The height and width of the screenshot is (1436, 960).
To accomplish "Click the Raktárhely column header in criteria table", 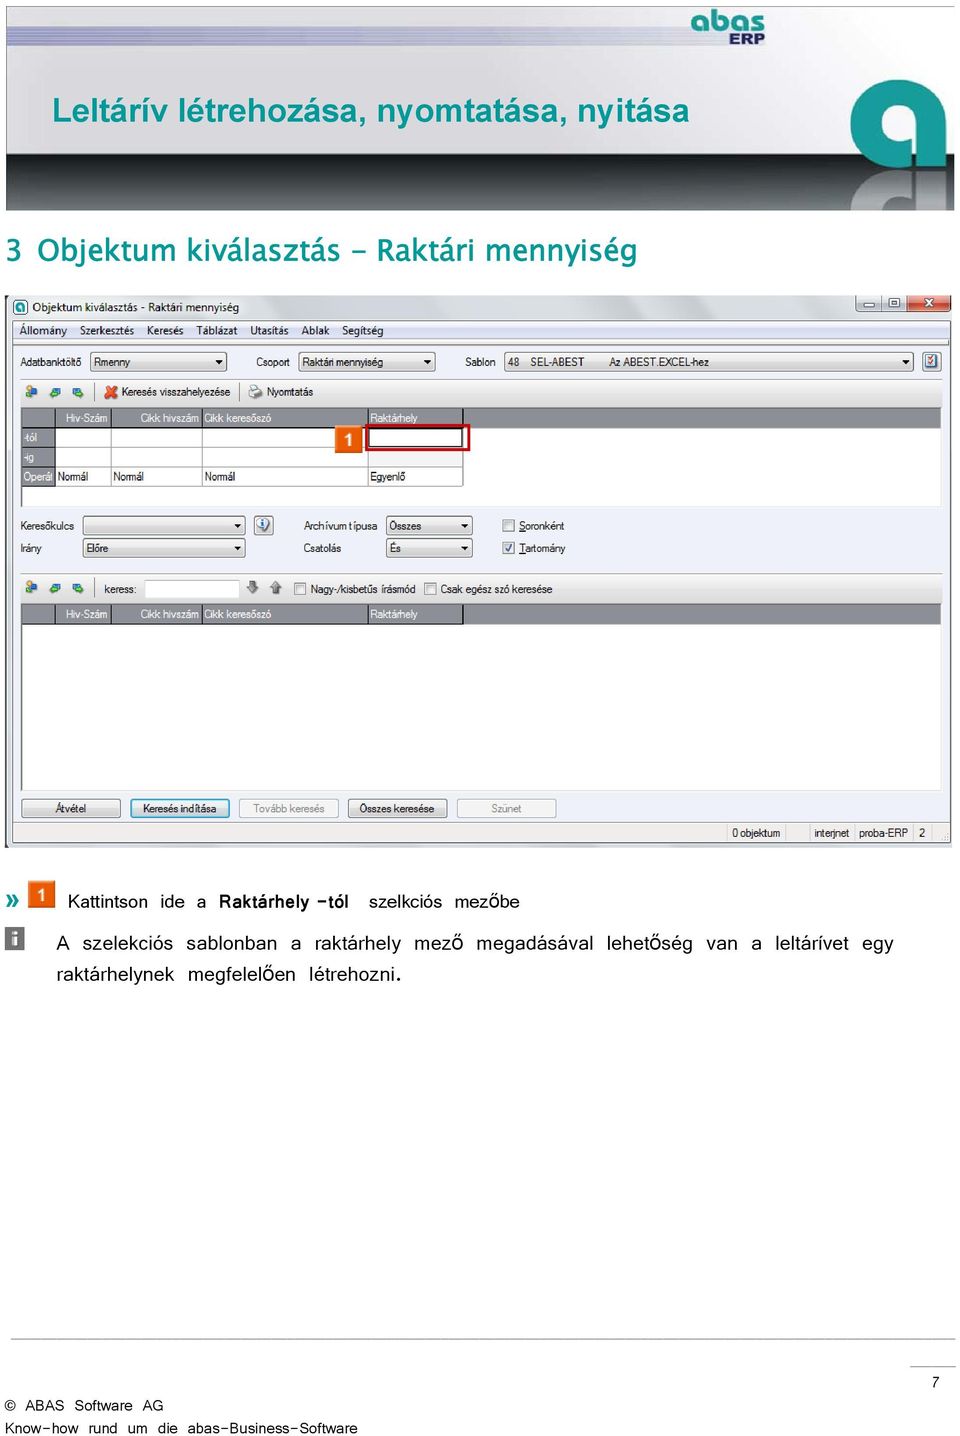I will pos(415,418).
